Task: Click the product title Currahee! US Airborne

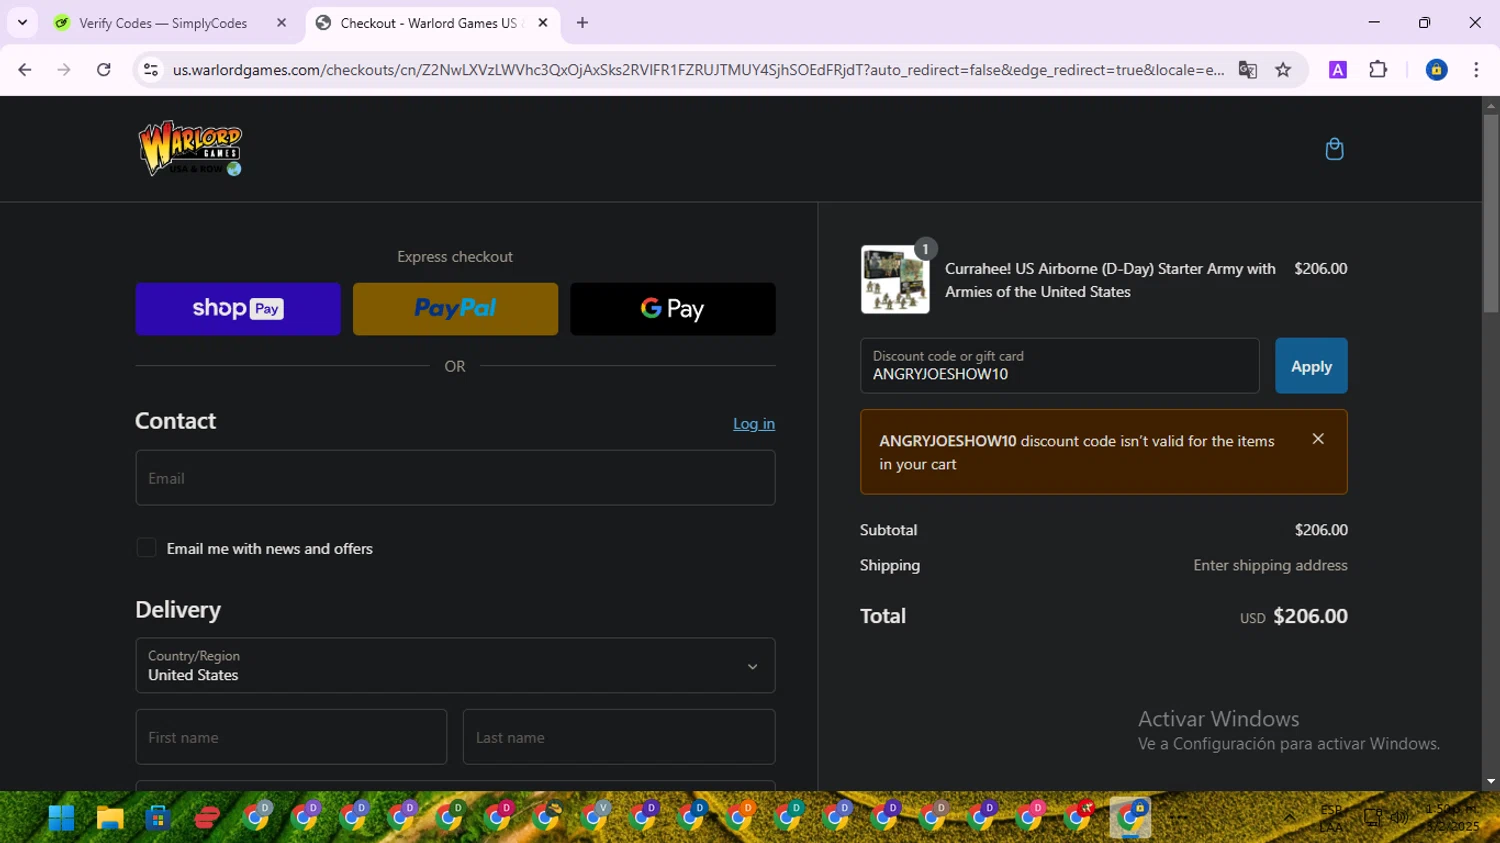Action: tap(1110, 280)
